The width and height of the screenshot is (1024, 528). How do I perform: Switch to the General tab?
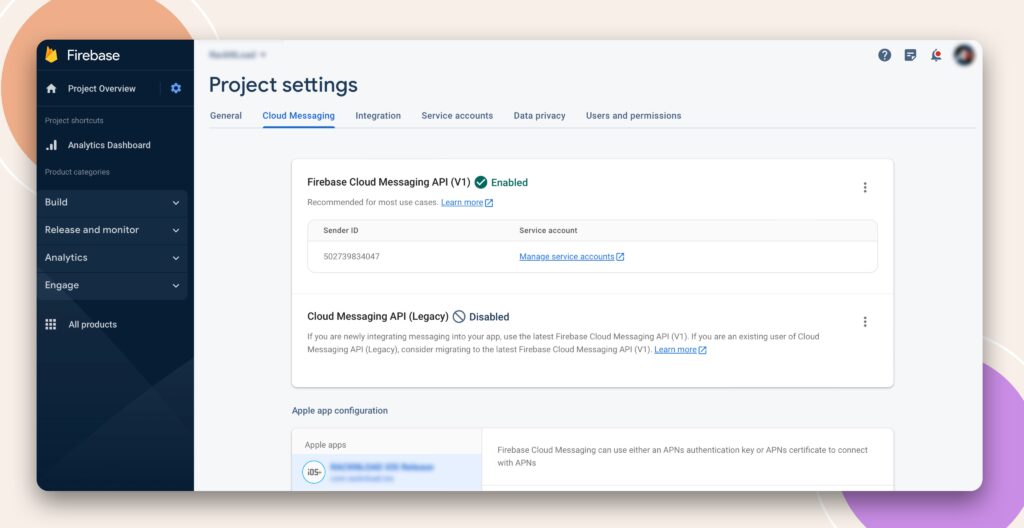(x=226, y=116)
